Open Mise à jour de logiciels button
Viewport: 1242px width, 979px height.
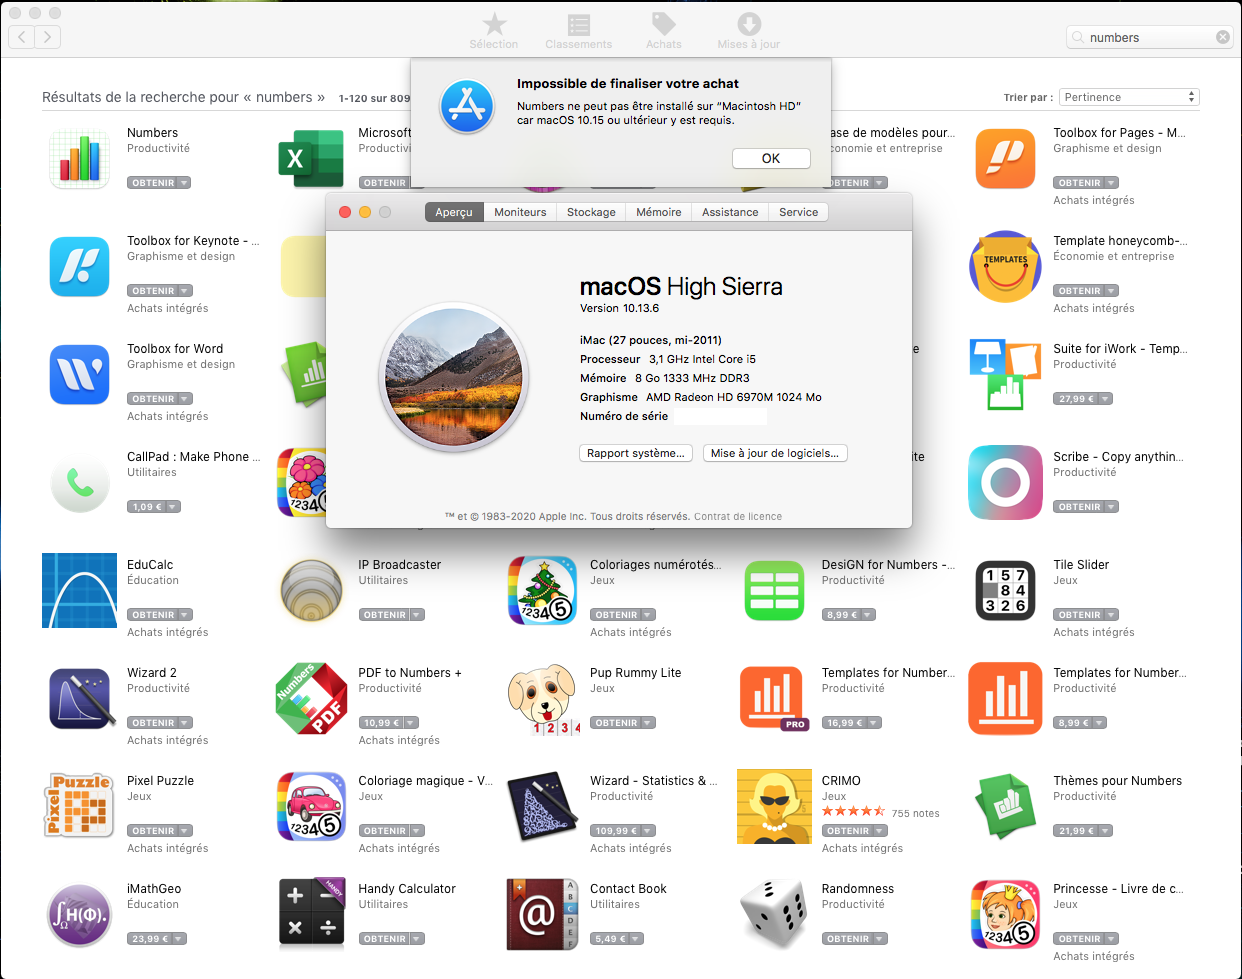[x=775, y=453]
